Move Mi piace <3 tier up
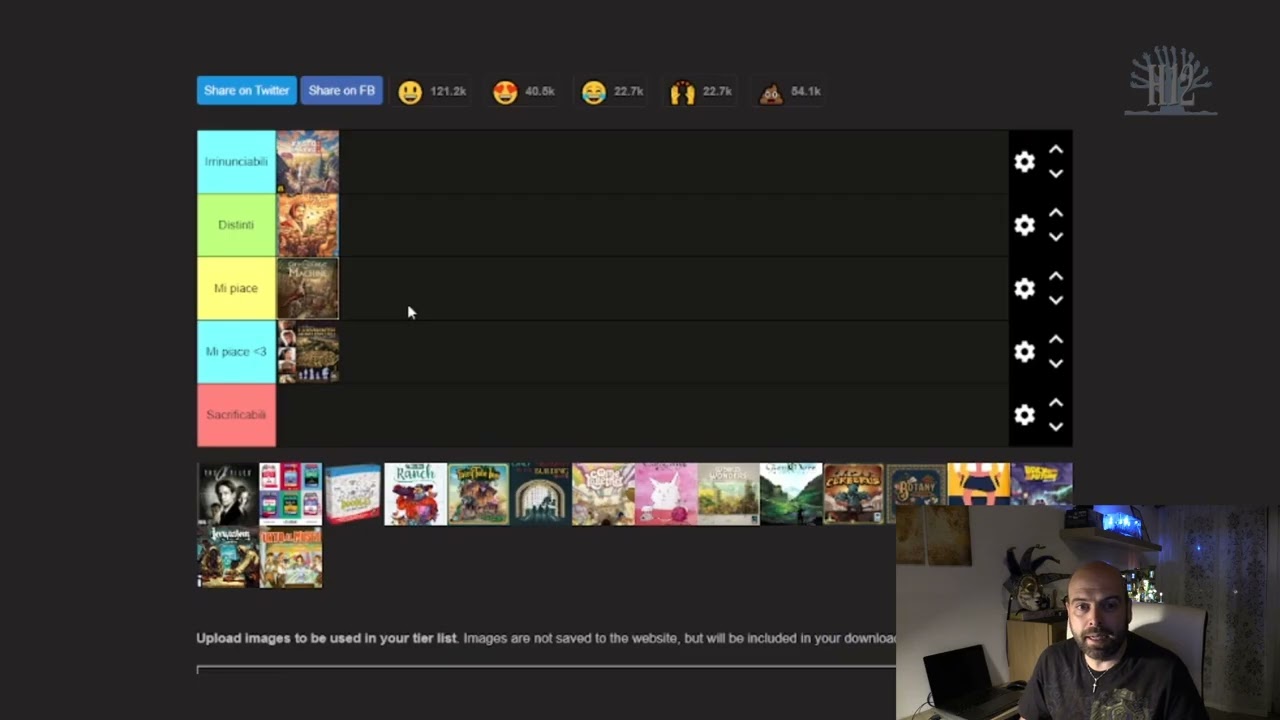Viewport: 1280px width, 720px height. click(x=1055, y=340)
